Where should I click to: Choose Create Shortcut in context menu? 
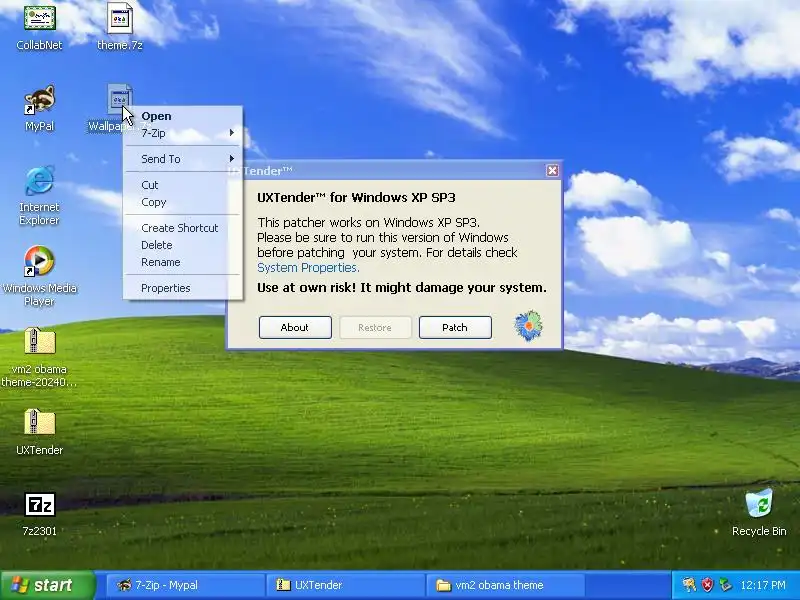(183, 228)
